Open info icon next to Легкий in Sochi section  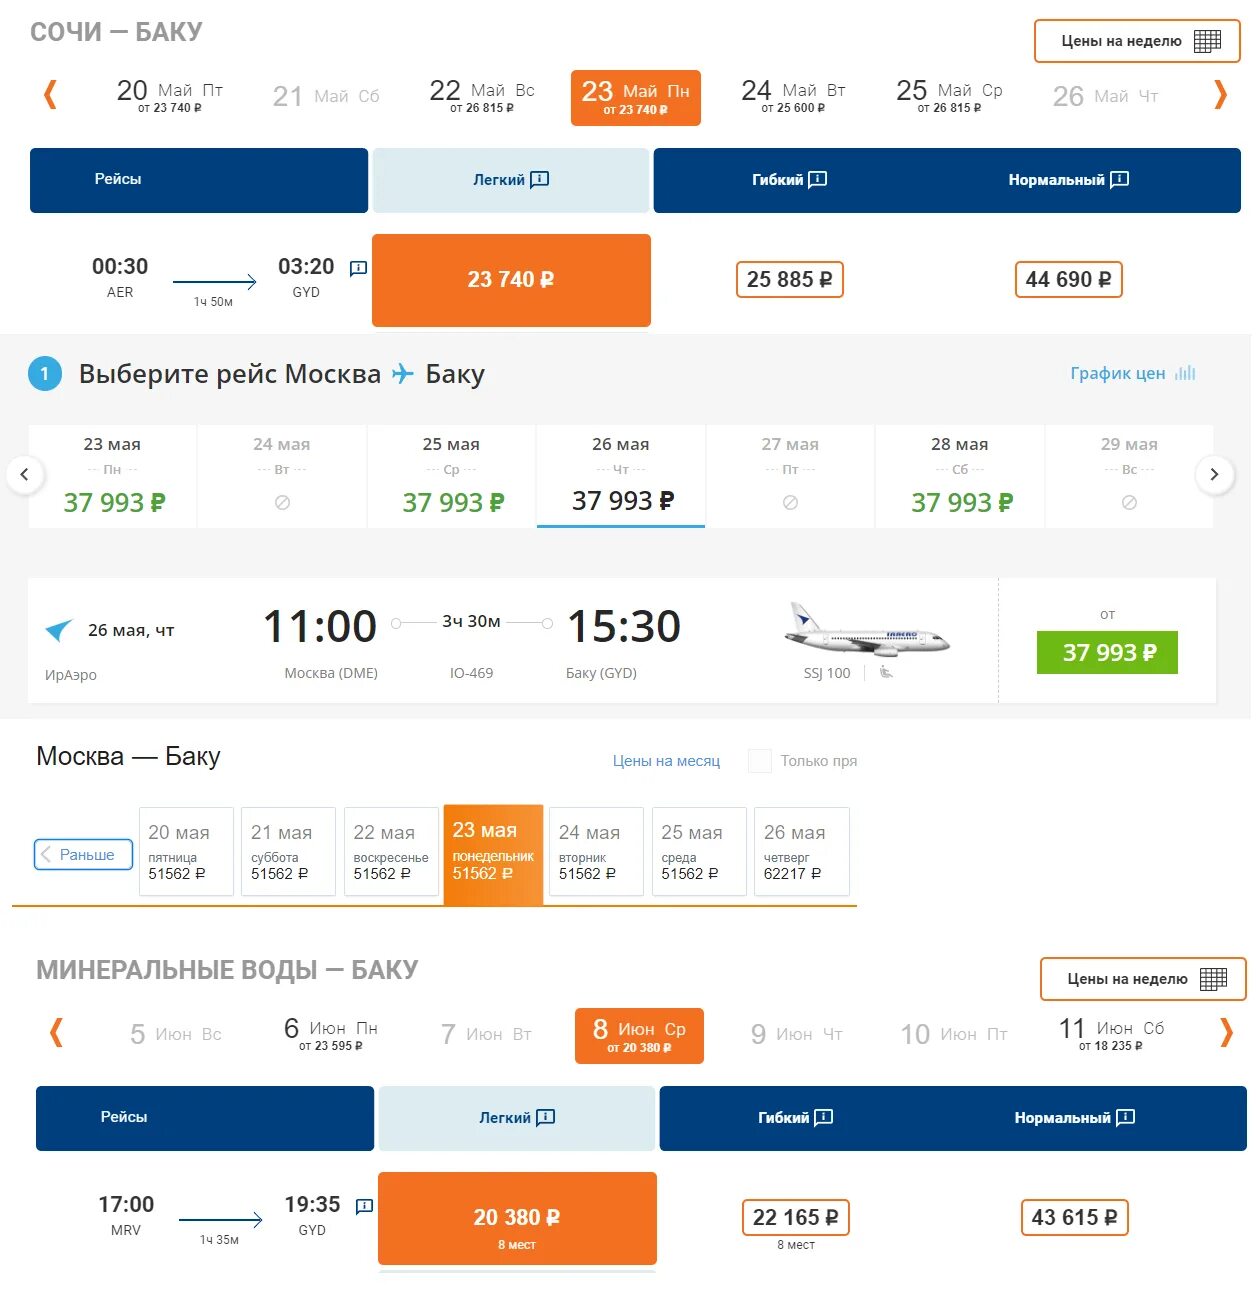click(539, 180)
